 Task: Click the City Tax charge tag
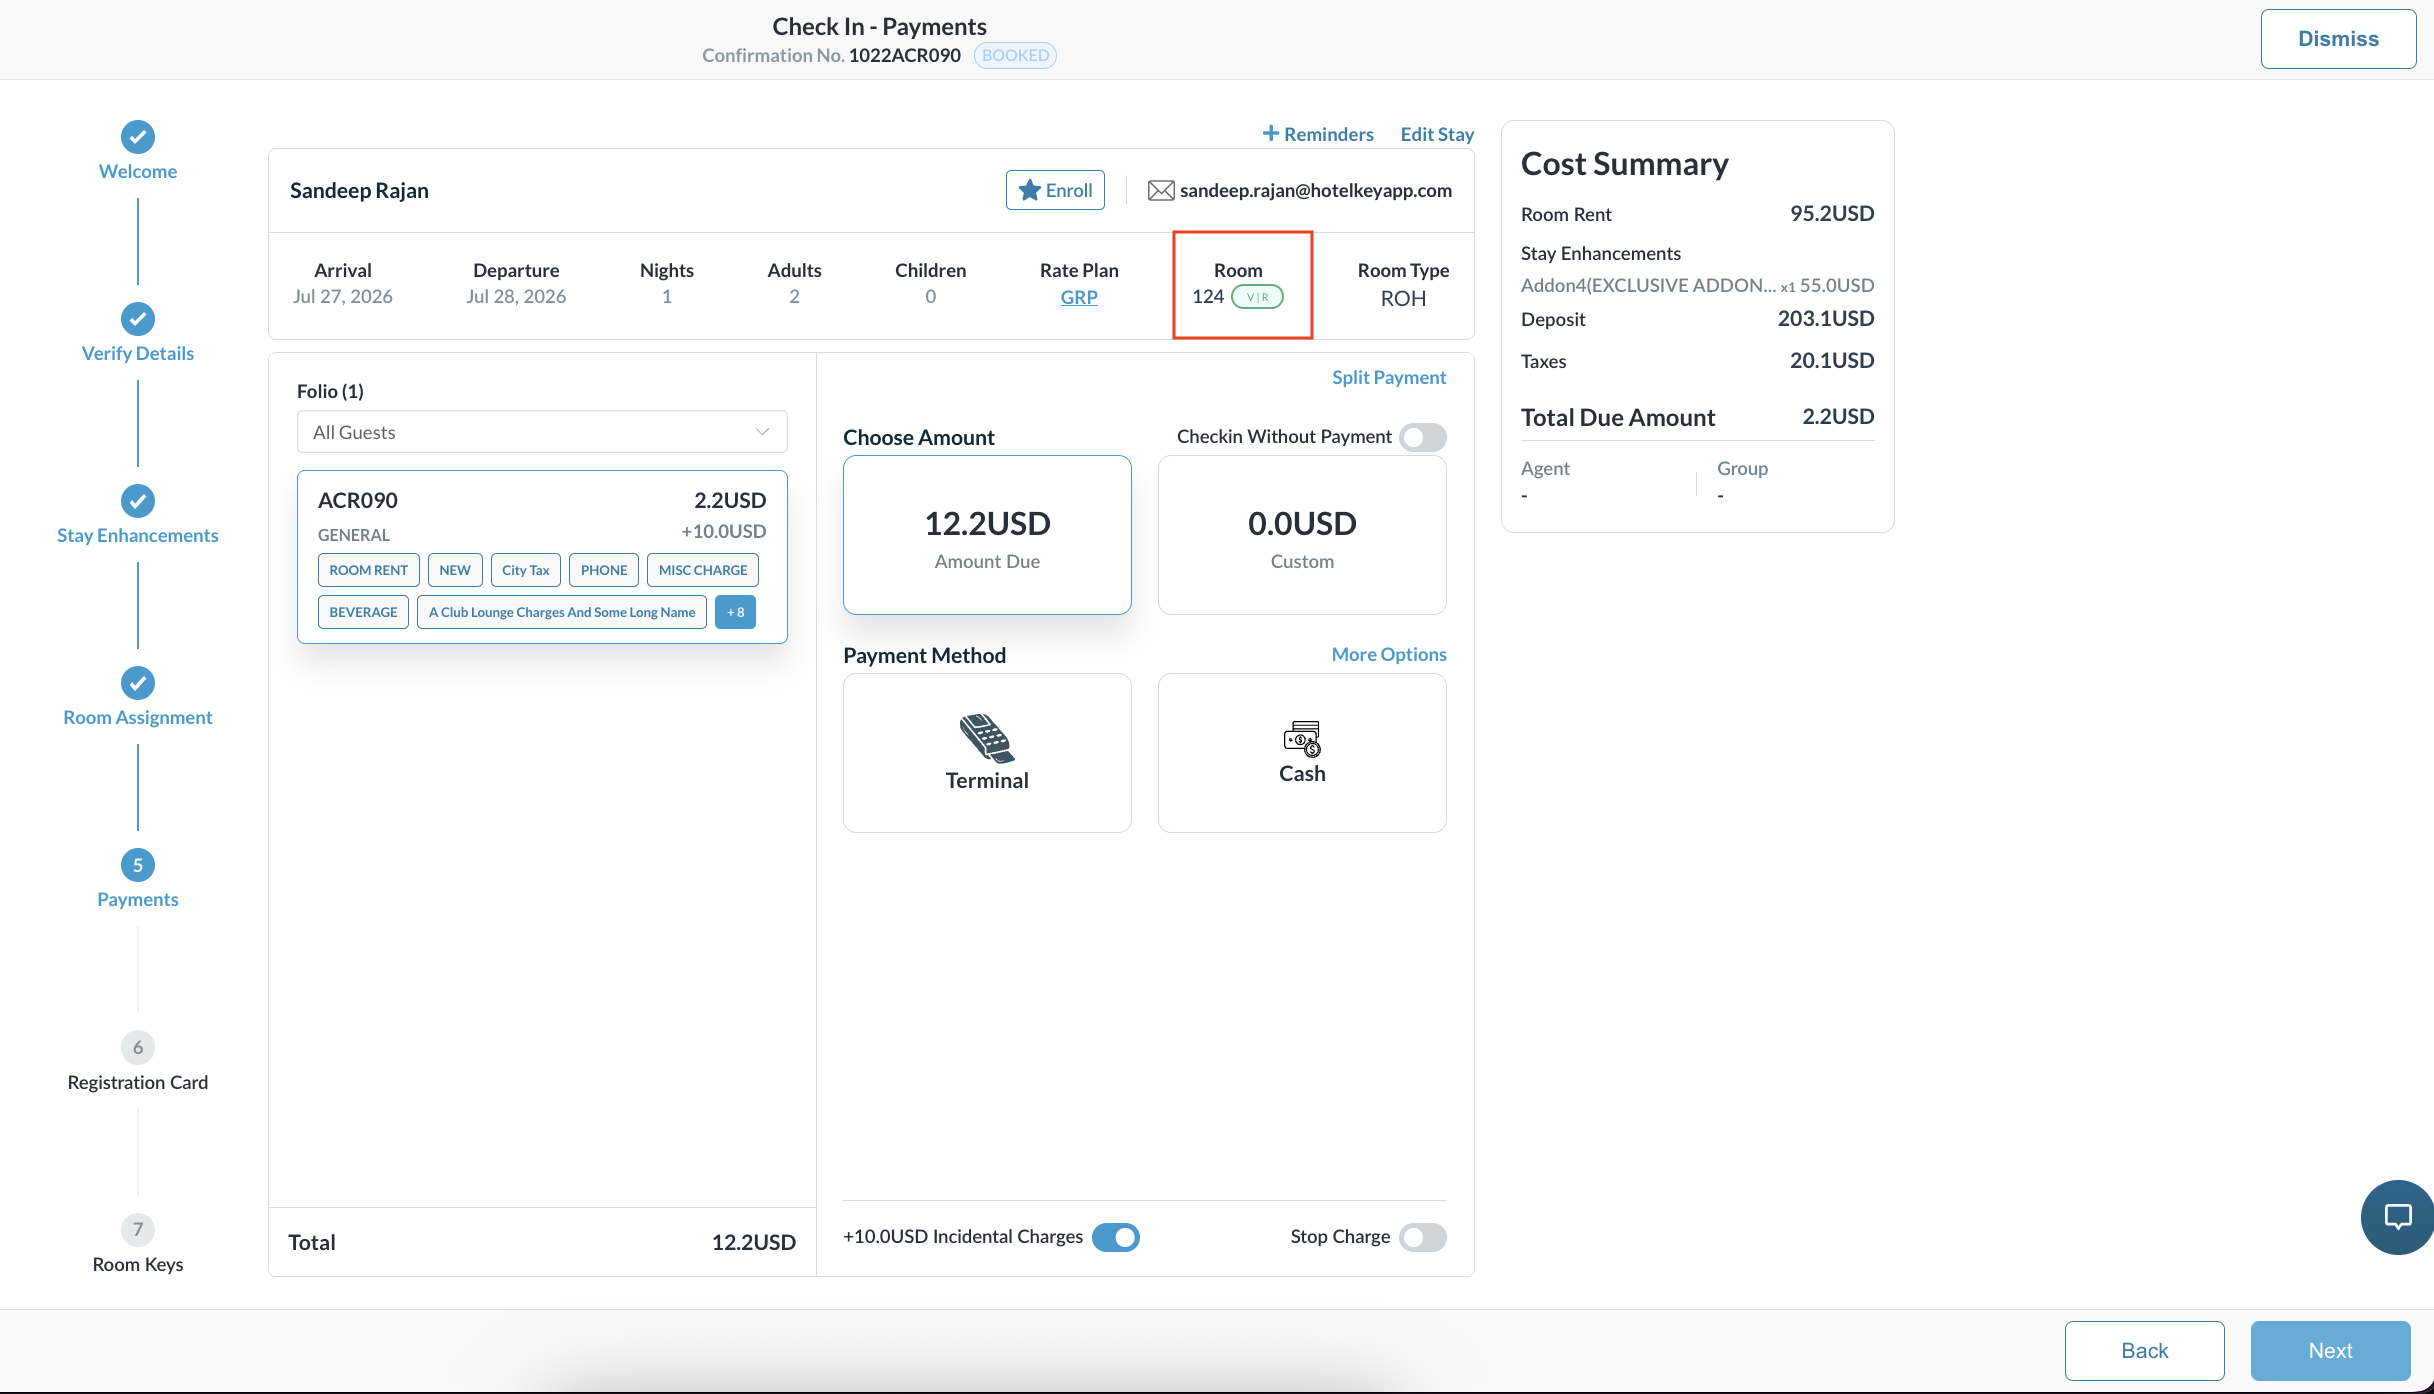[x=526, y=570]
